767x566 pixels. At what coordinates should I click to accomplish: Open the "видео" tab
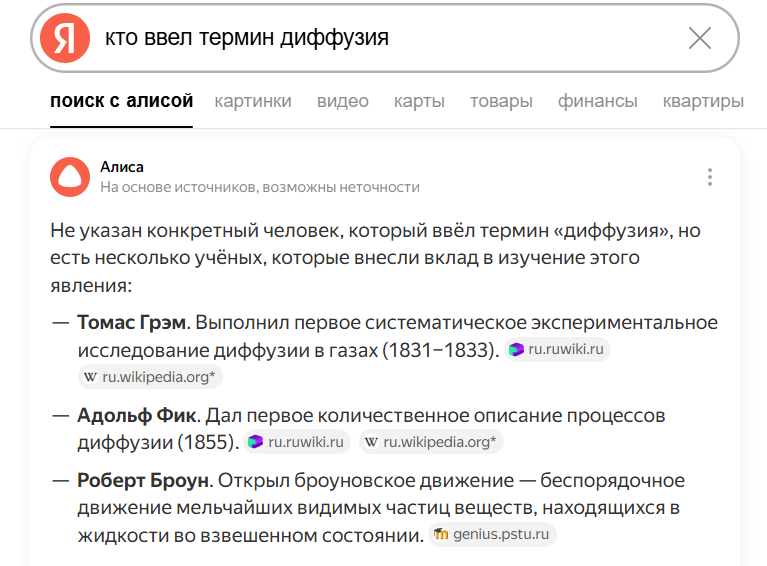[342, 101]
